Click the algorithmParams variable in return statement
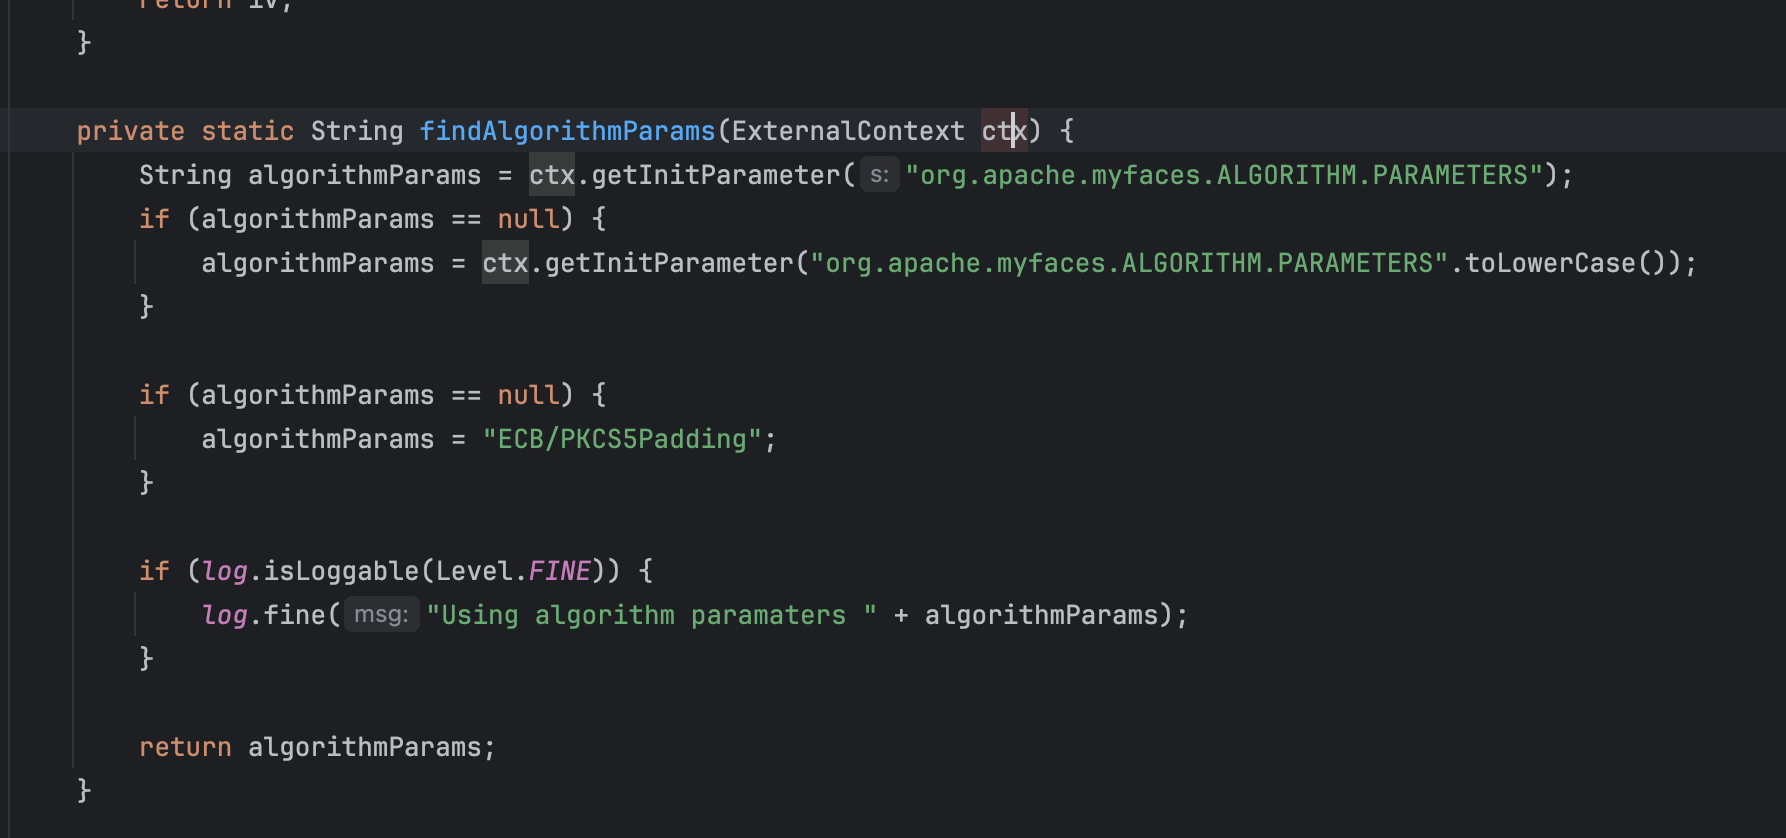This screenshot has width=1786, height=838. coord(364,747)
